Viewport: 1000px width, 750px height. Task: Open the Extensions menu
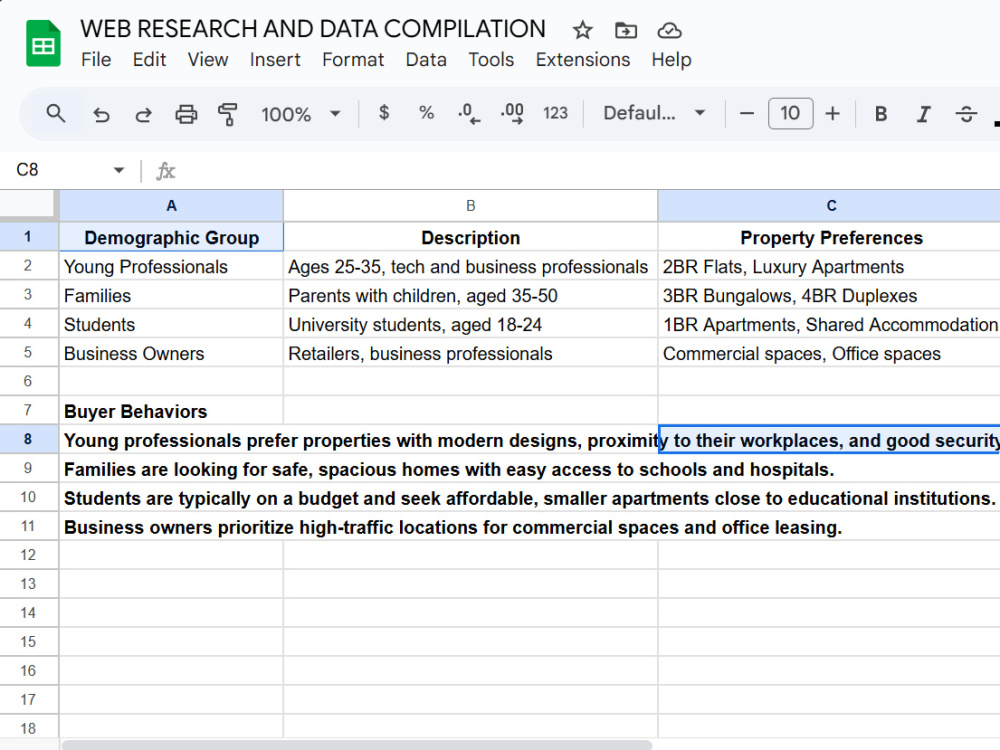tap(582, 59)
